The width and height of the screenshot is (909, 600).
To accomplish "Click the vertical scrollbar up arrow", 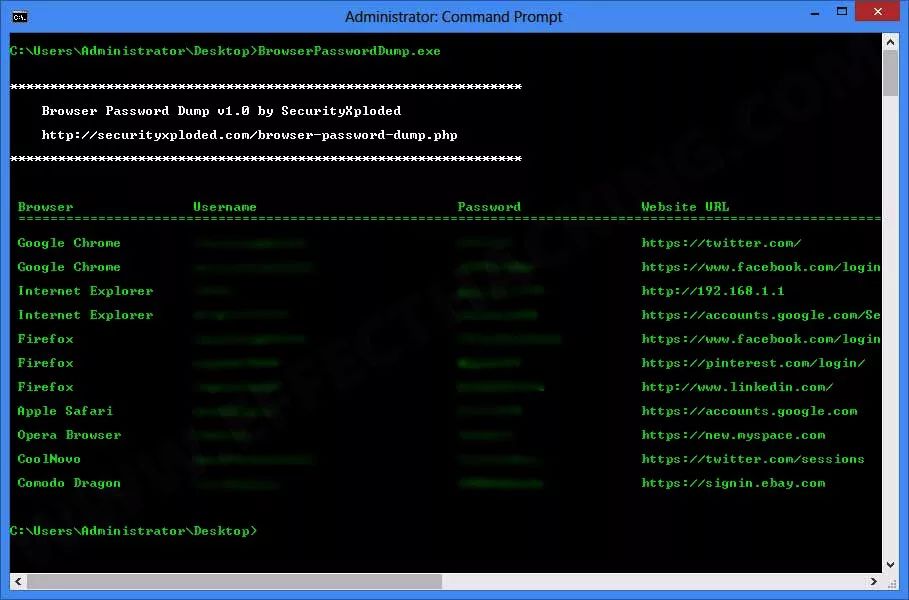I will 890,42.
